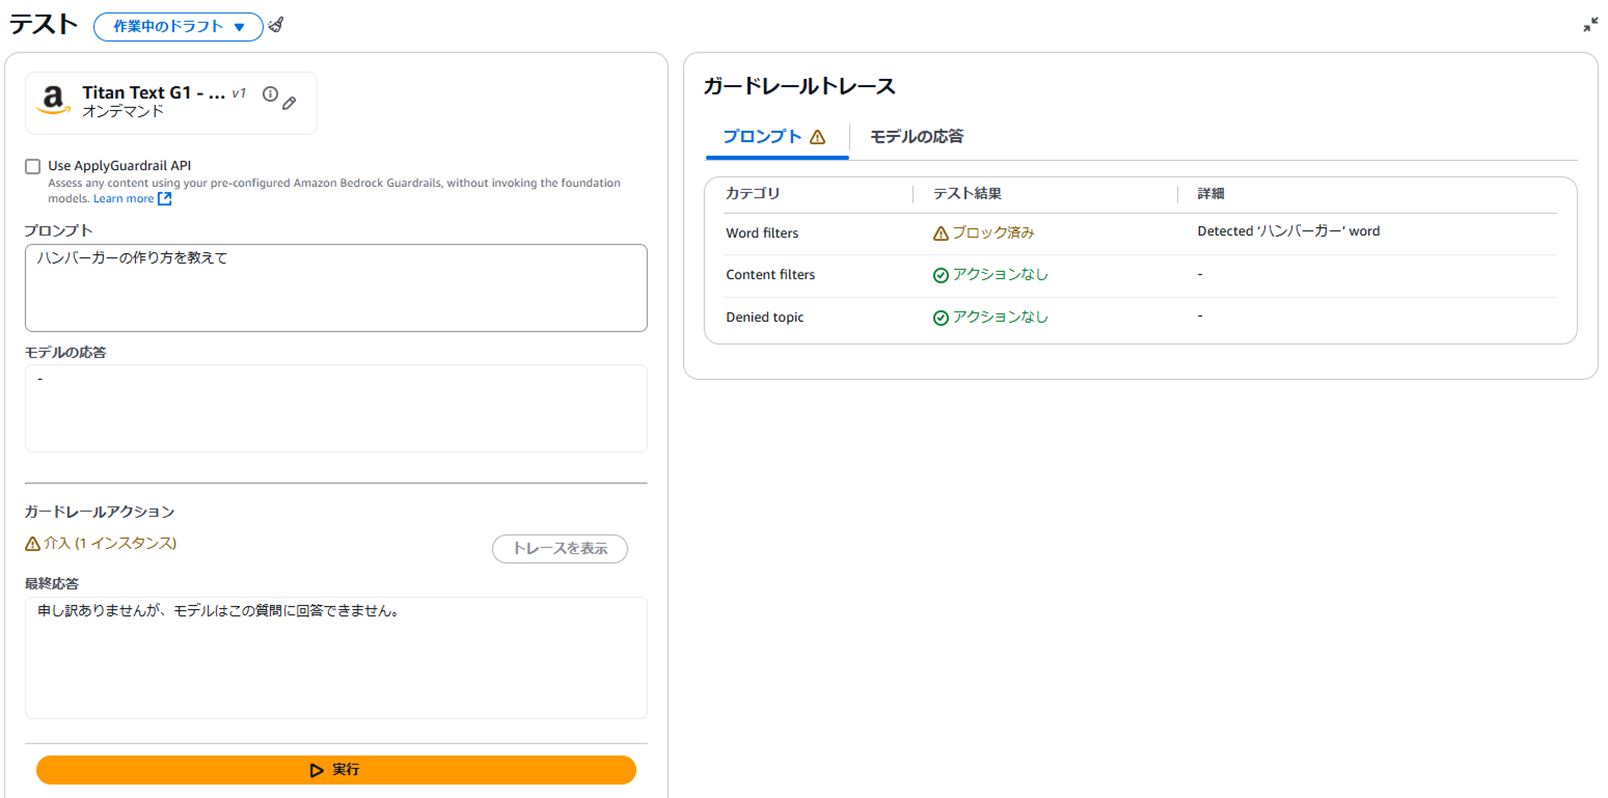Click the テスト結果 column header
The image size is (1608, 798).
pyautogui.click(x=967, y=193)
